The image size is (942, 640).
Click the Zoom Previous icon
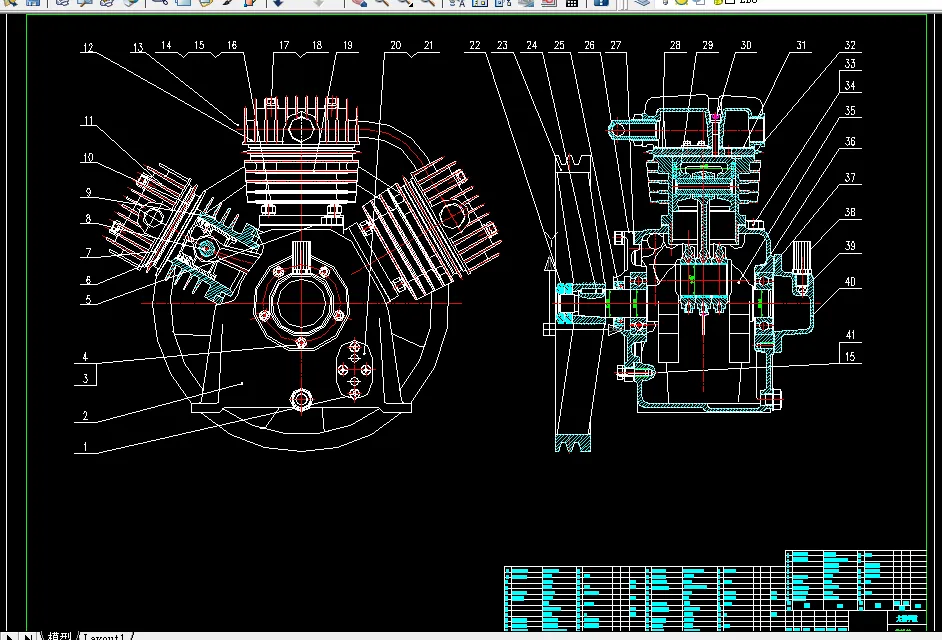pos(427,3)
